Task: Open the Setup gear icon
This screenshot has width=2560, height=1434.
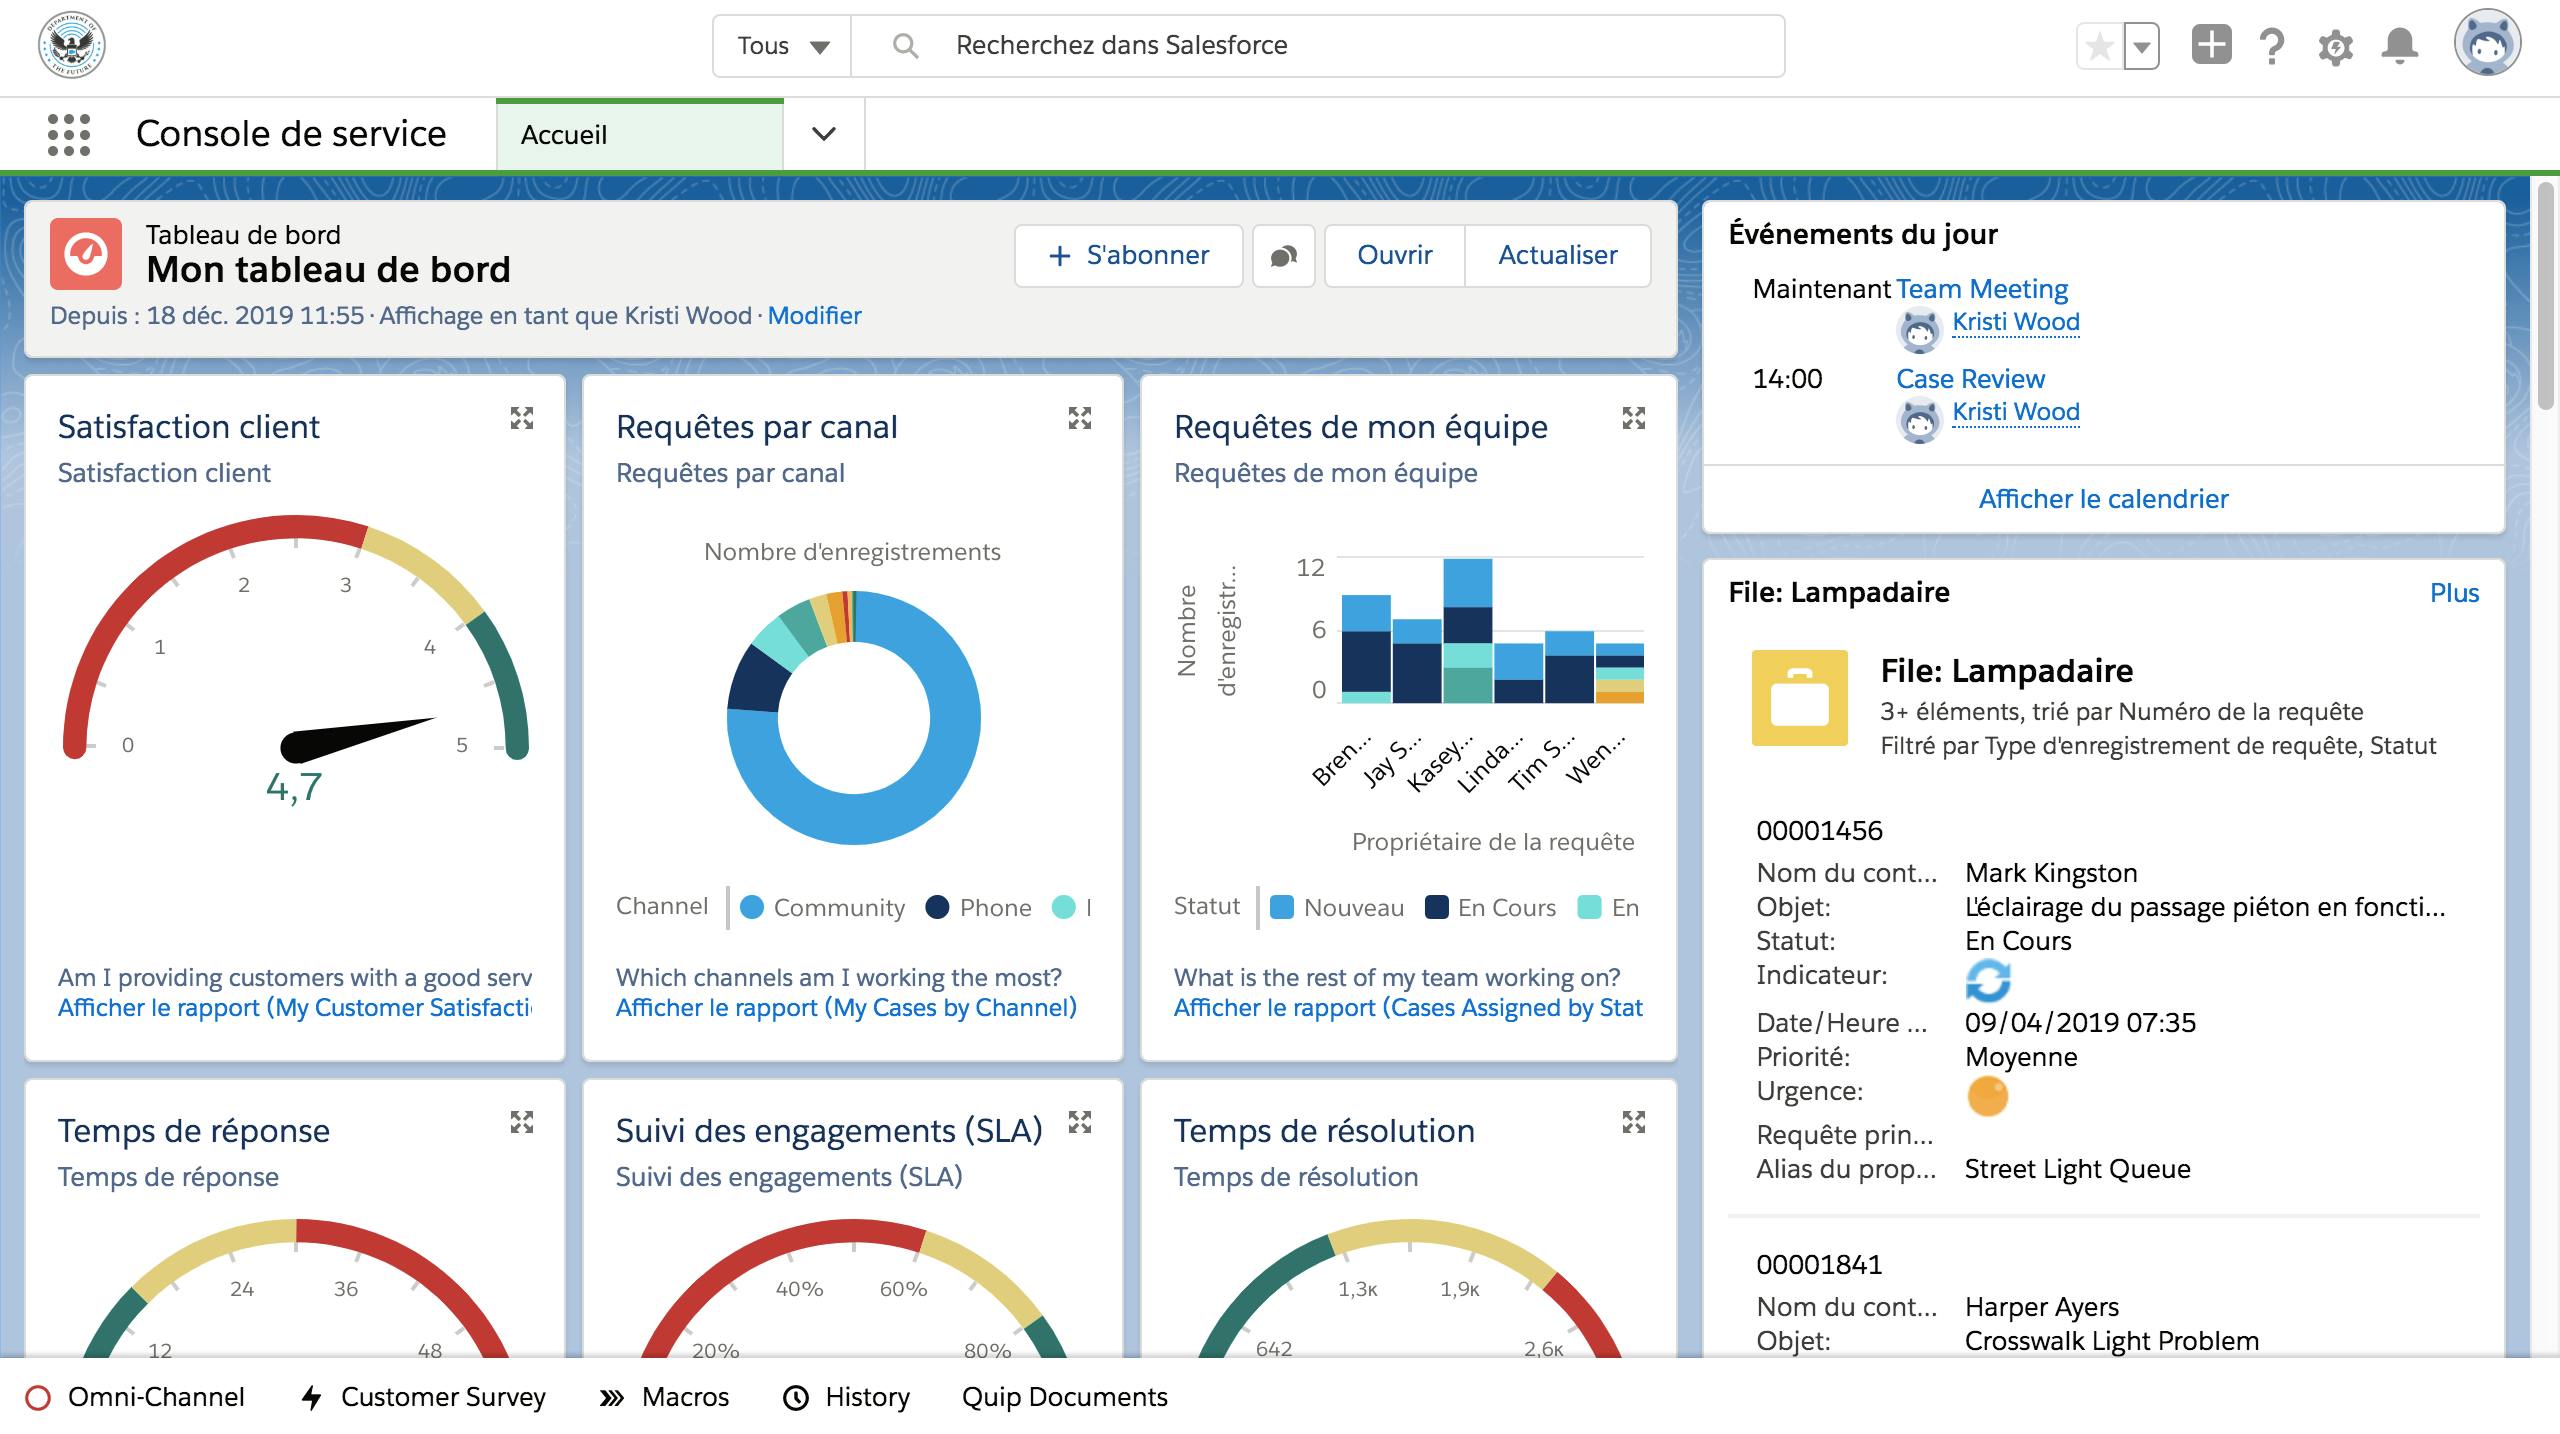Action: [2335, 47]
